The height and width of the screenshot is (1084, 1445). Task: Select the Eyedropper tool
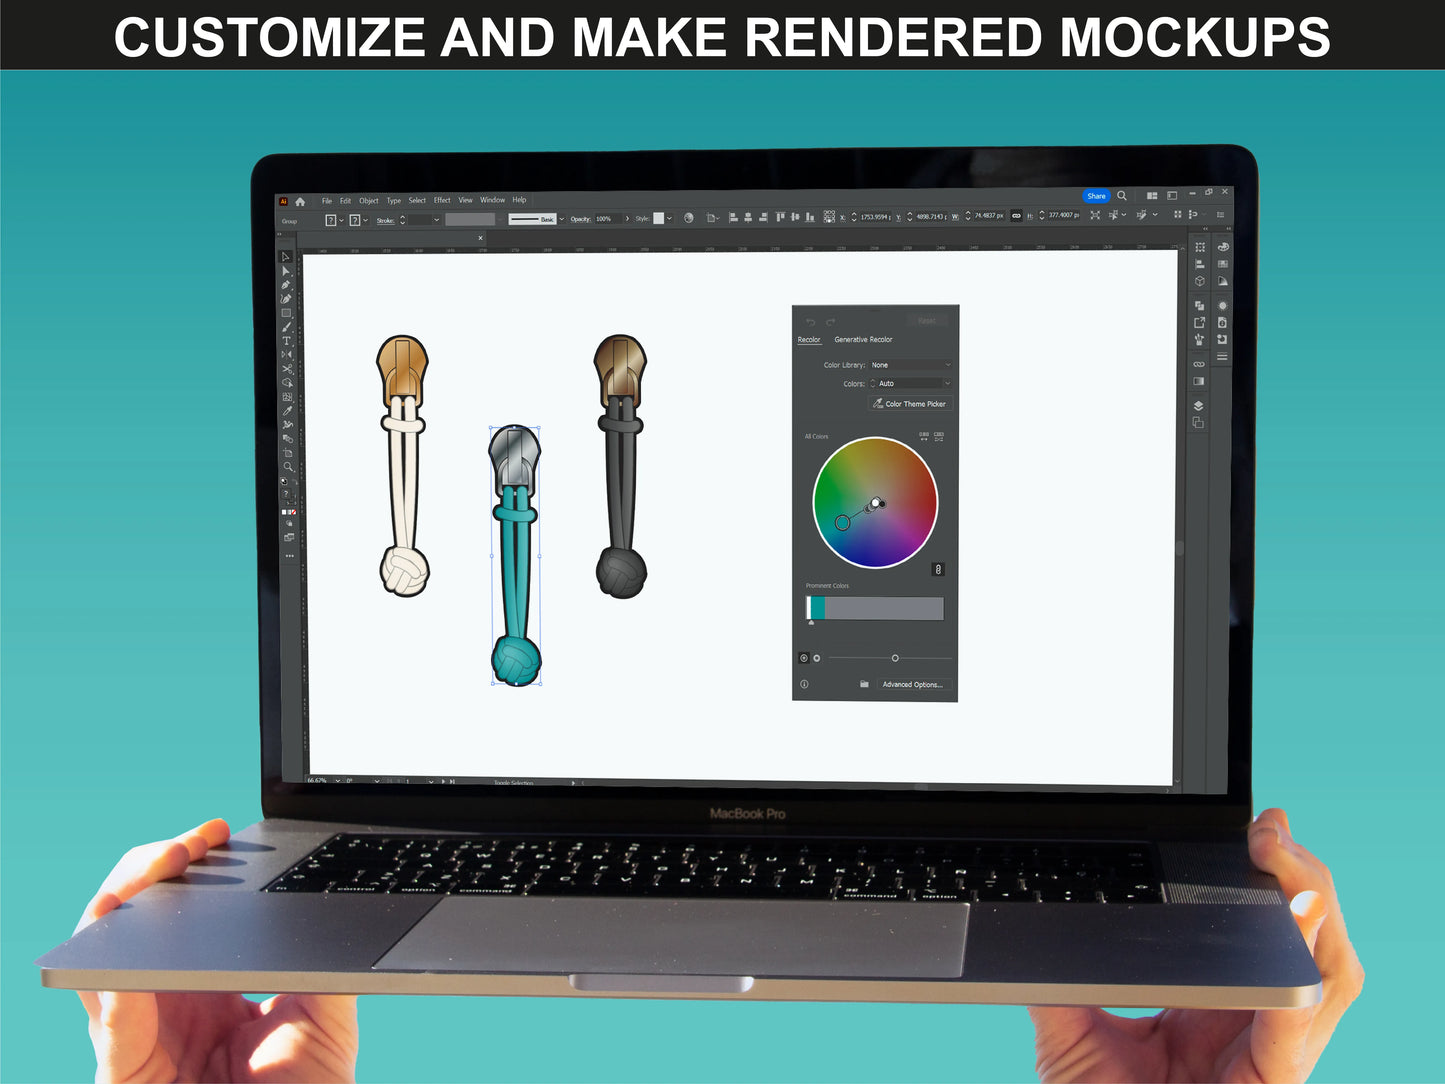pyautogui.click(x=287, y=411)
